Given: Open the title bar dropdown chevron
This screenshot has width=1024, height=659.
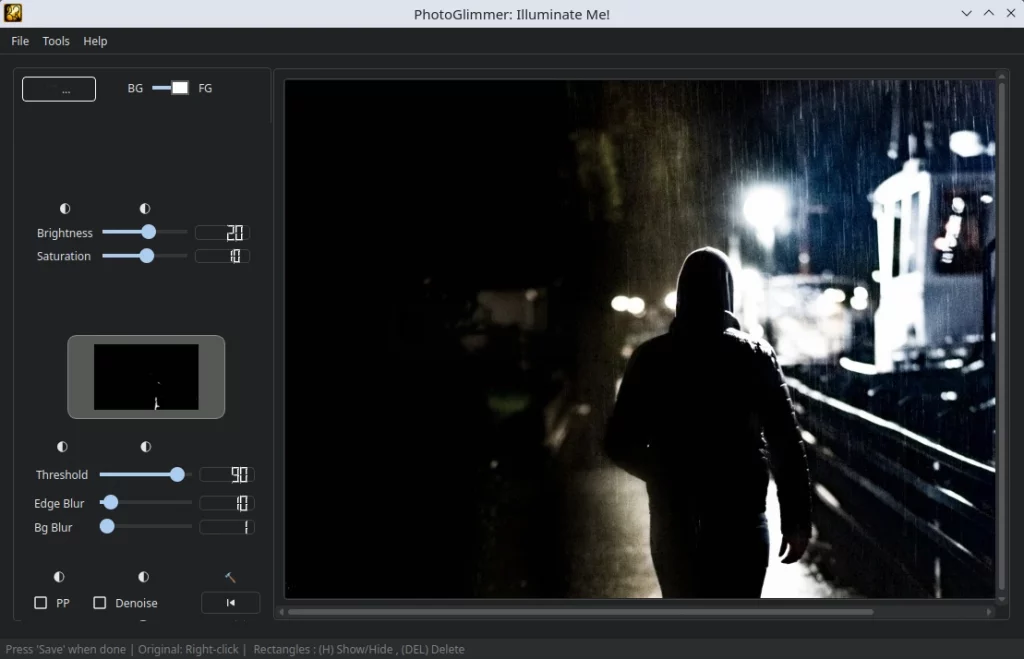Looking at the screenshot, I should [965, 13].
